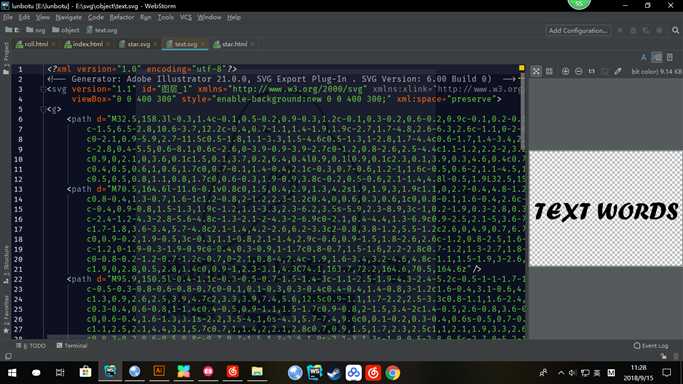Zoom out on the SVG preview
The width and height of the screenshot is (683, 384).
(578, 71)
